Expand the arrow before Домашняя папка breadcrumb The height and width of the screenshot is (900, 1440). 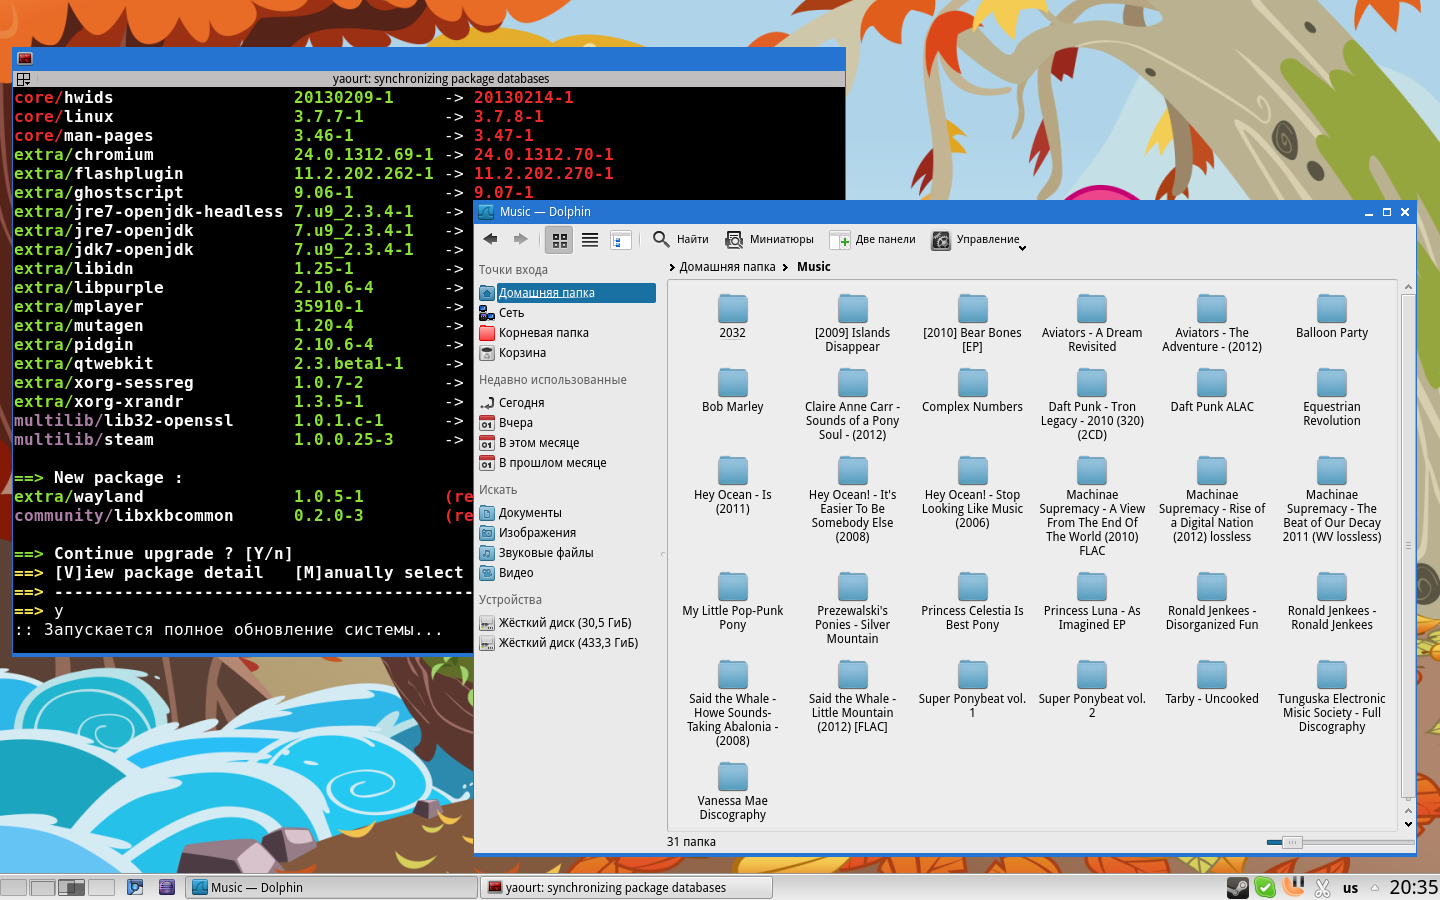point(672,267)
